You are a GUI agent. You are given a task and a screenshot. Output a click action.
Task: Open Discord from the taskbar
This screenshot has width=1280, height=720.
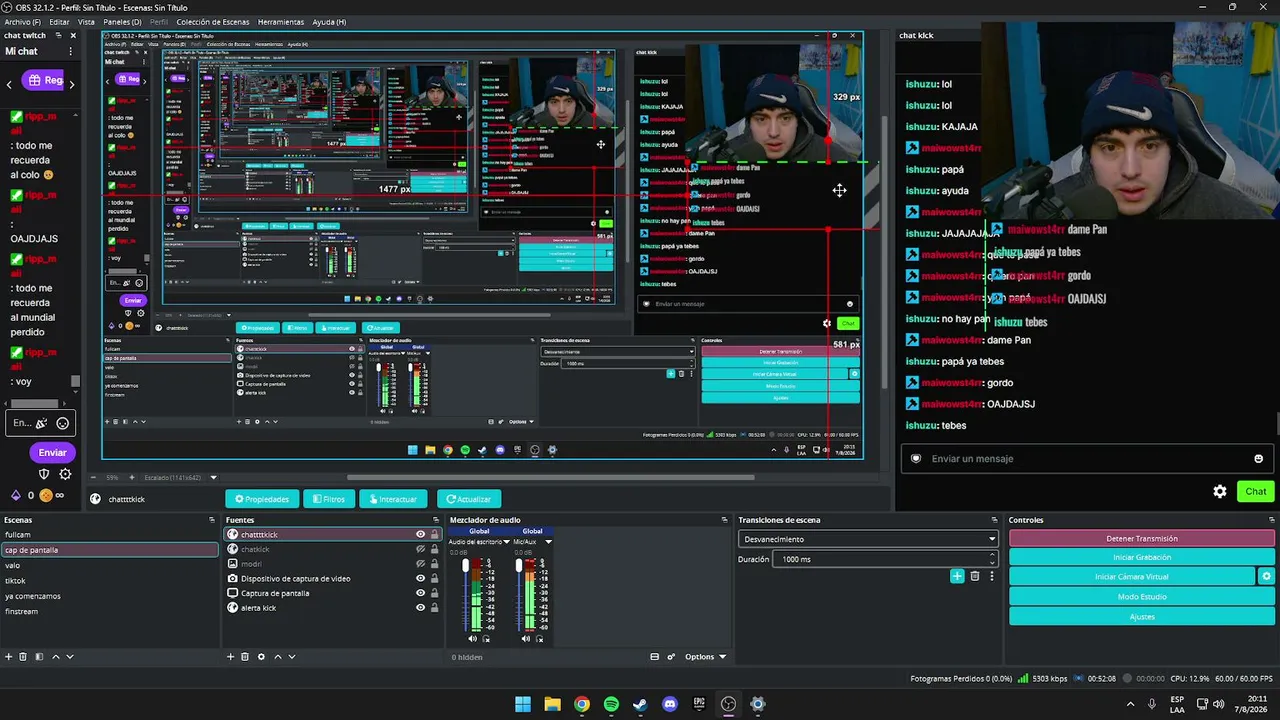[670, 704]
